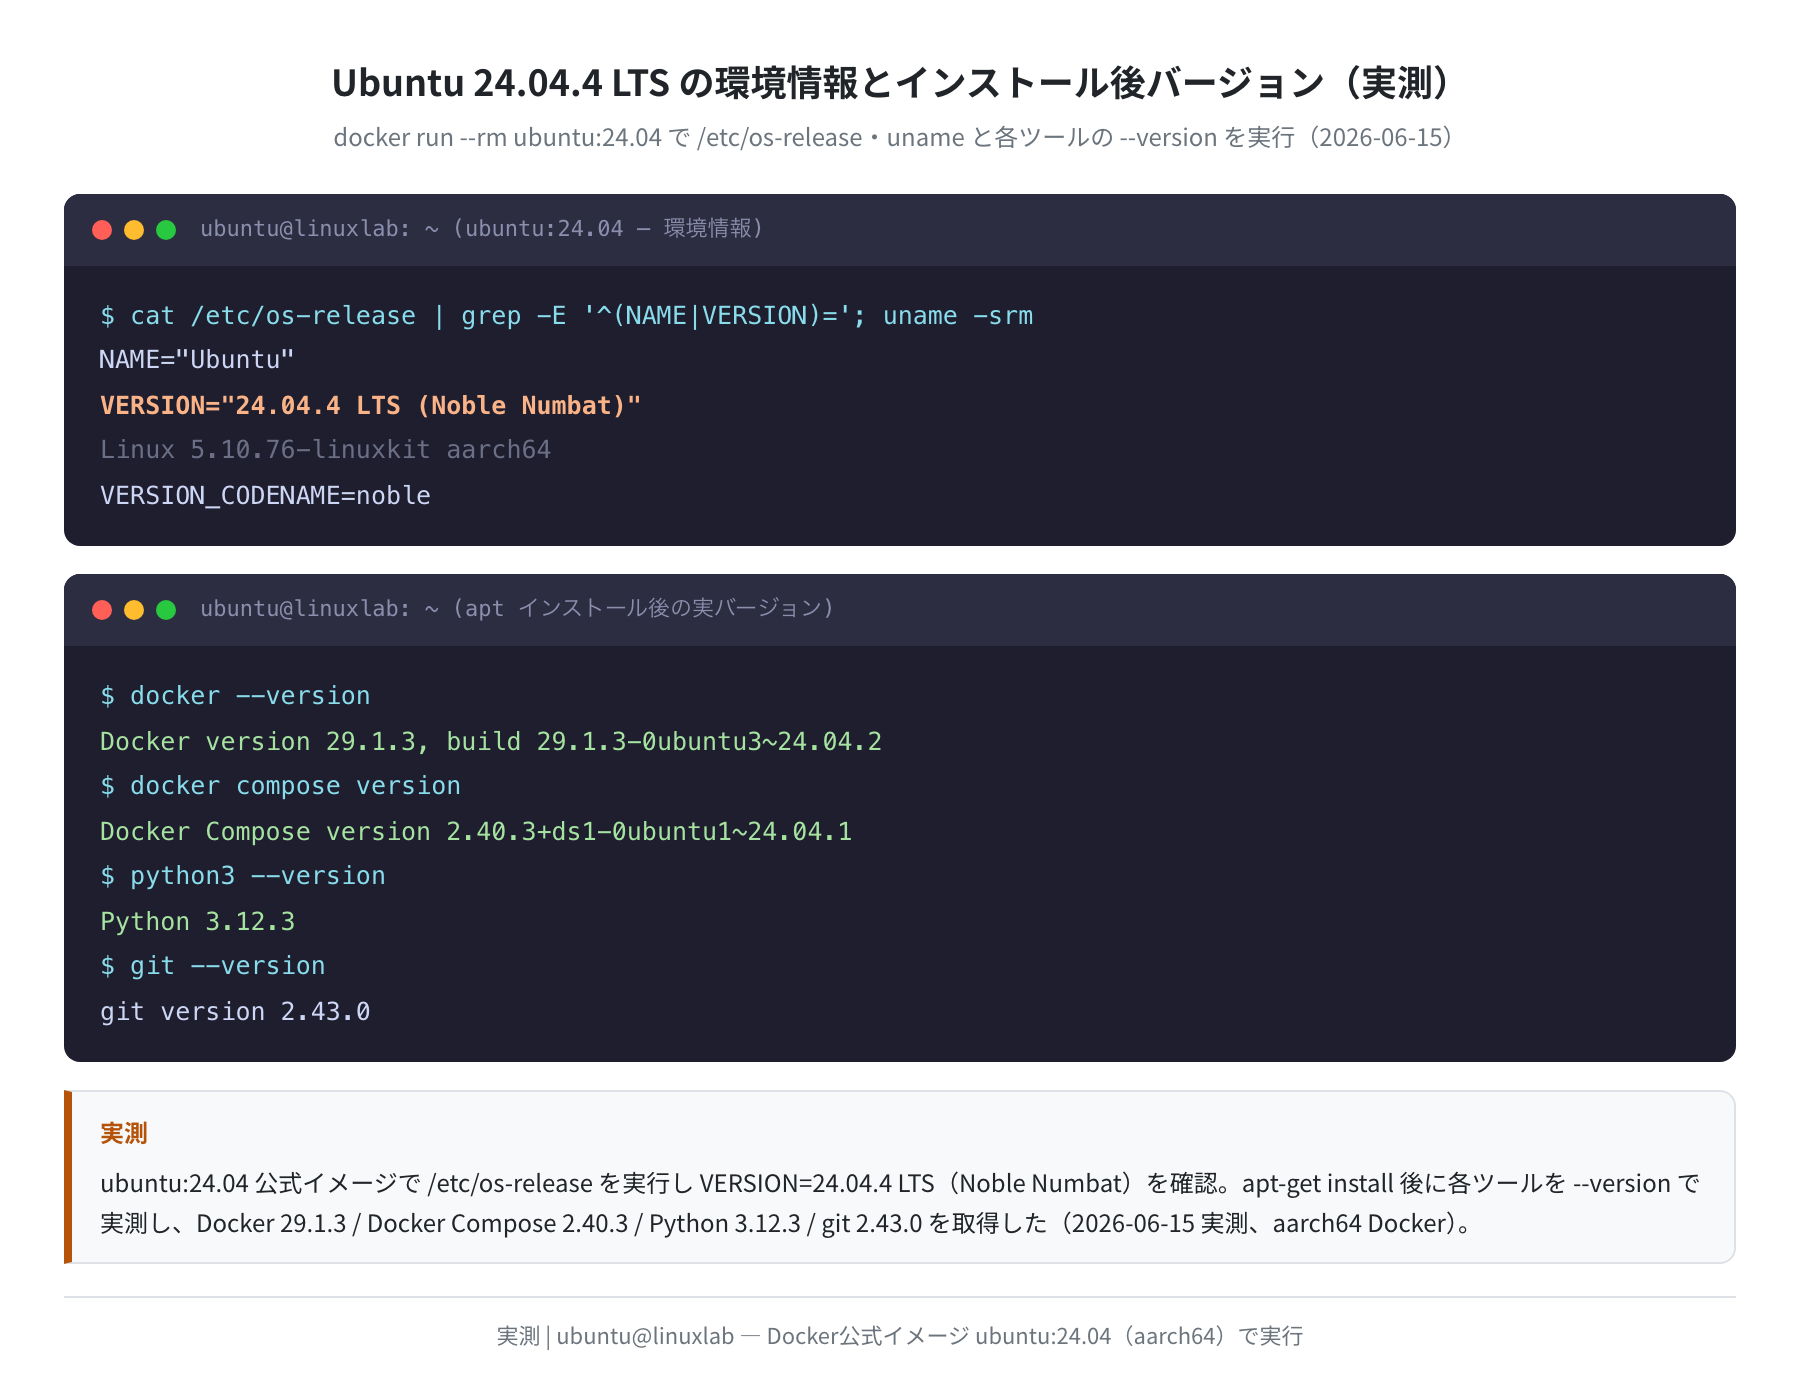Click the terminal title "ubuntu@linuxlab: ~ (apt インストール後の実バージョン)"
Viewport: 1800px width, 1392px height.
[518, 609]
